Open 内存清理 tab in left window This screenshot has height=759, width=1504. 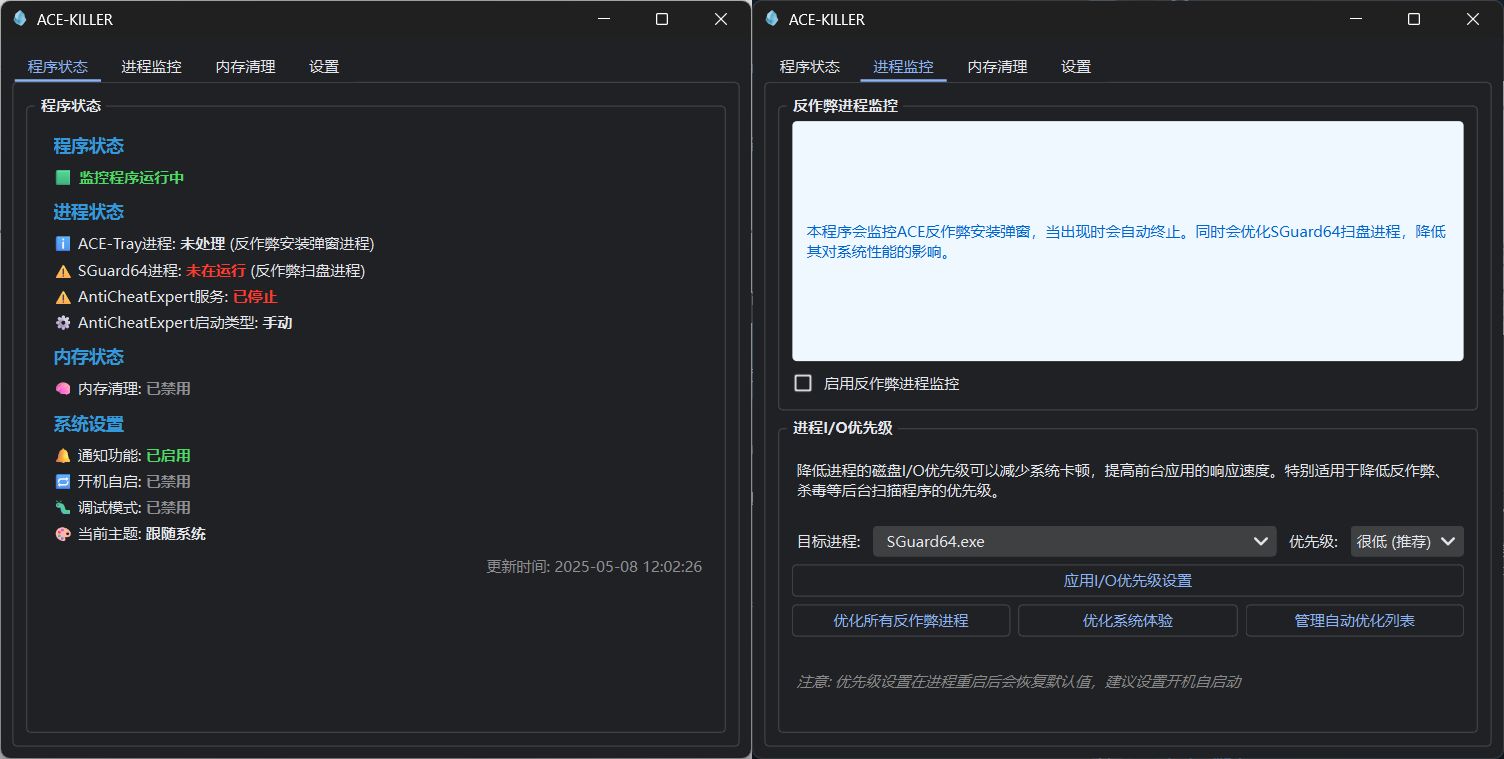click(x=246, y=67)
